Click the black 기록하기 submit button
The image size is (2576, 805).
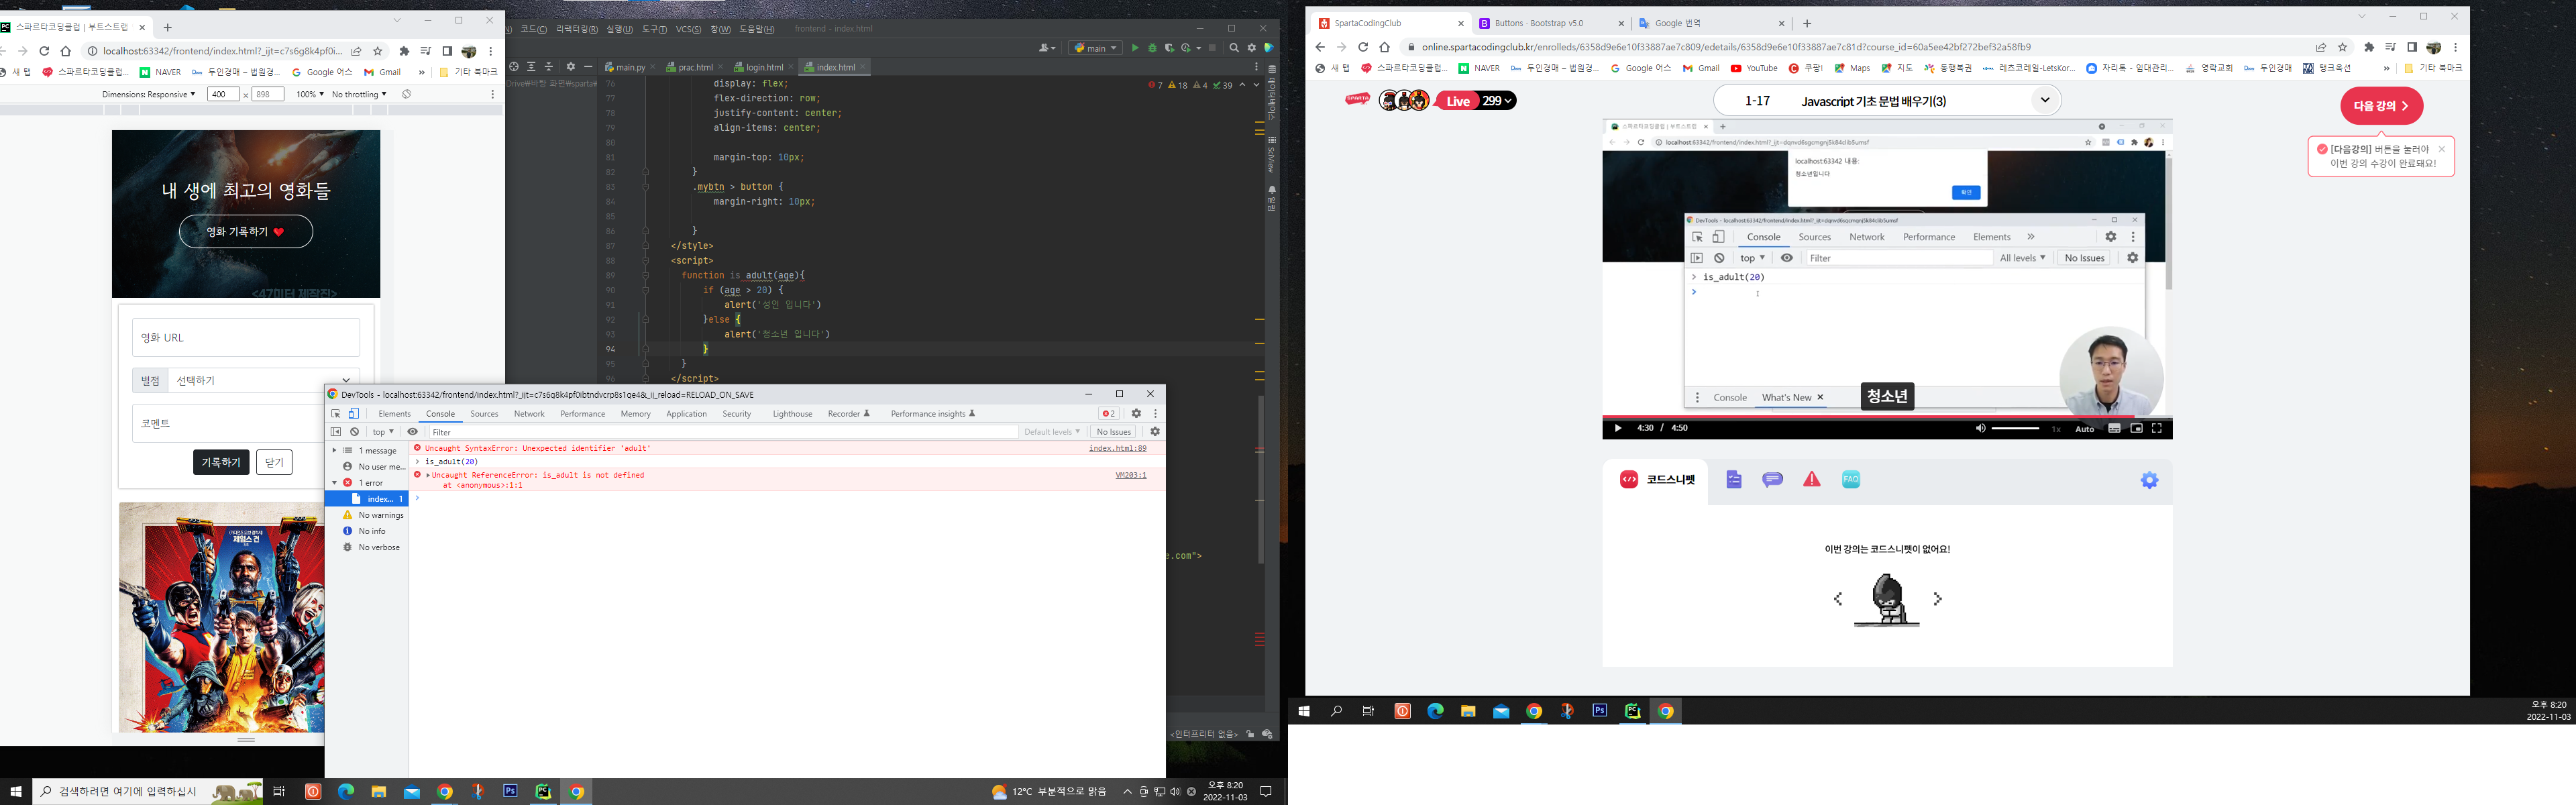(221, 462)
